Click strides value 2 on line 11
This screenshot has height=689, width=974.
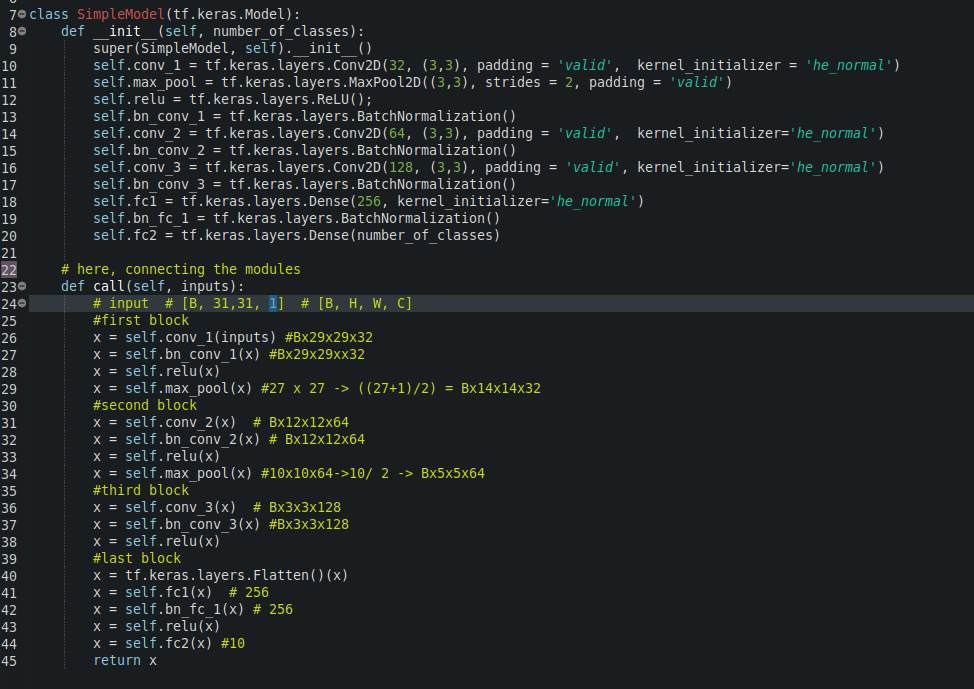tap(568, 82)
